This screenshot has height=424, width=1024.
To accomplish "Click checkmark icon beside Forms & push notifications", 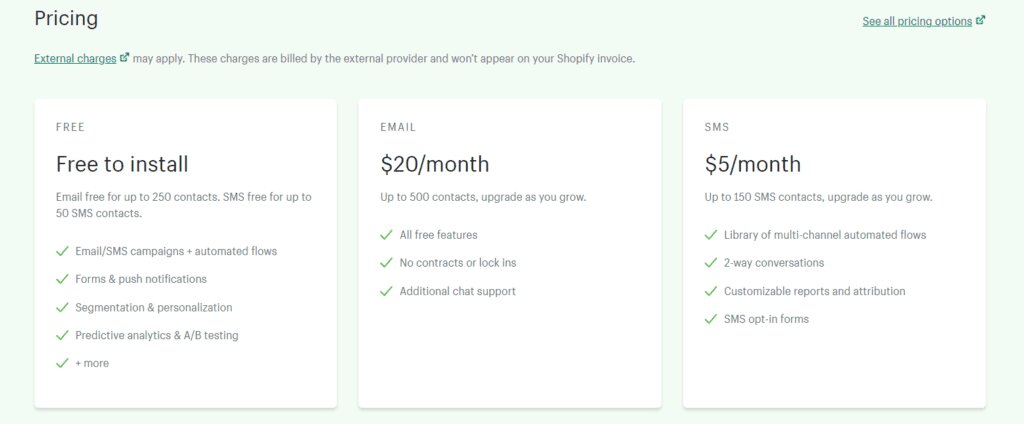I will pyautogui.click(x=62, y=279).
